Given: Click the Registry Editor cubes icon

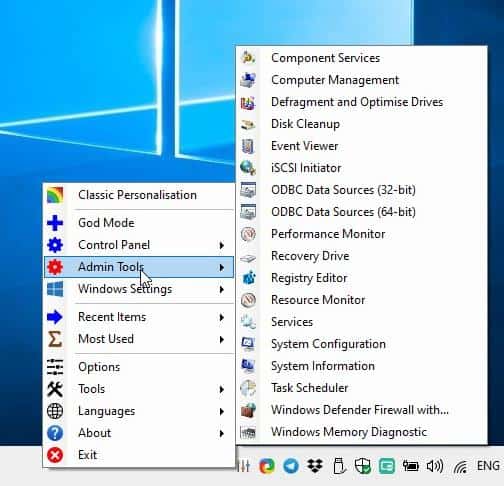Looking at the screenshot, I should (249, 278).
